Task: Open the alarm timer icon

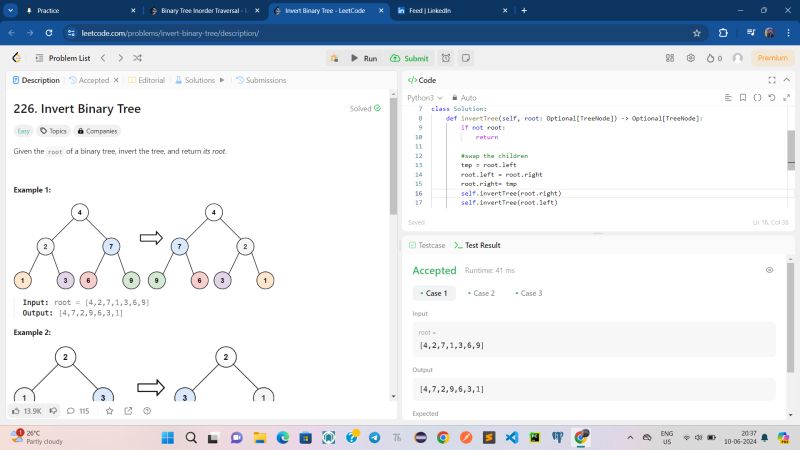Action: 446,58
